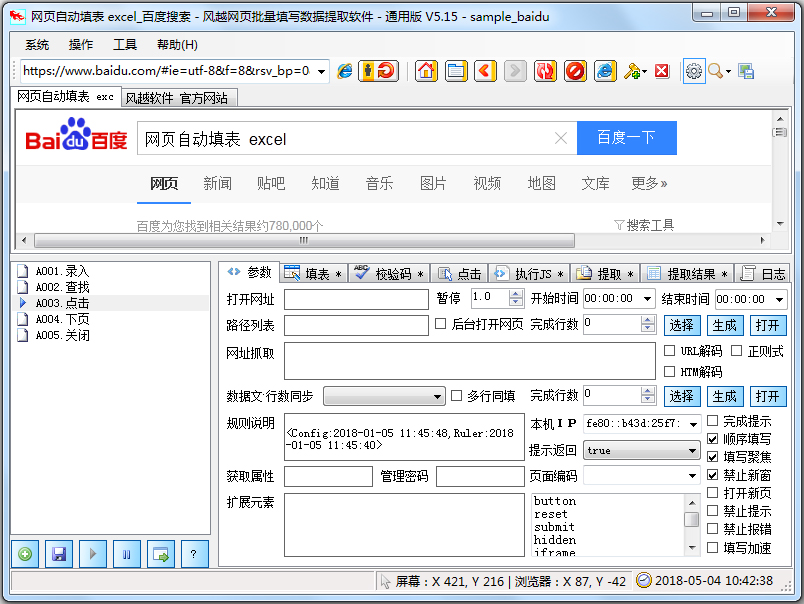The width and height of the screenshot is (804, 604).
Task: Click the Baidu logo
Action: [x=76, y=135]
